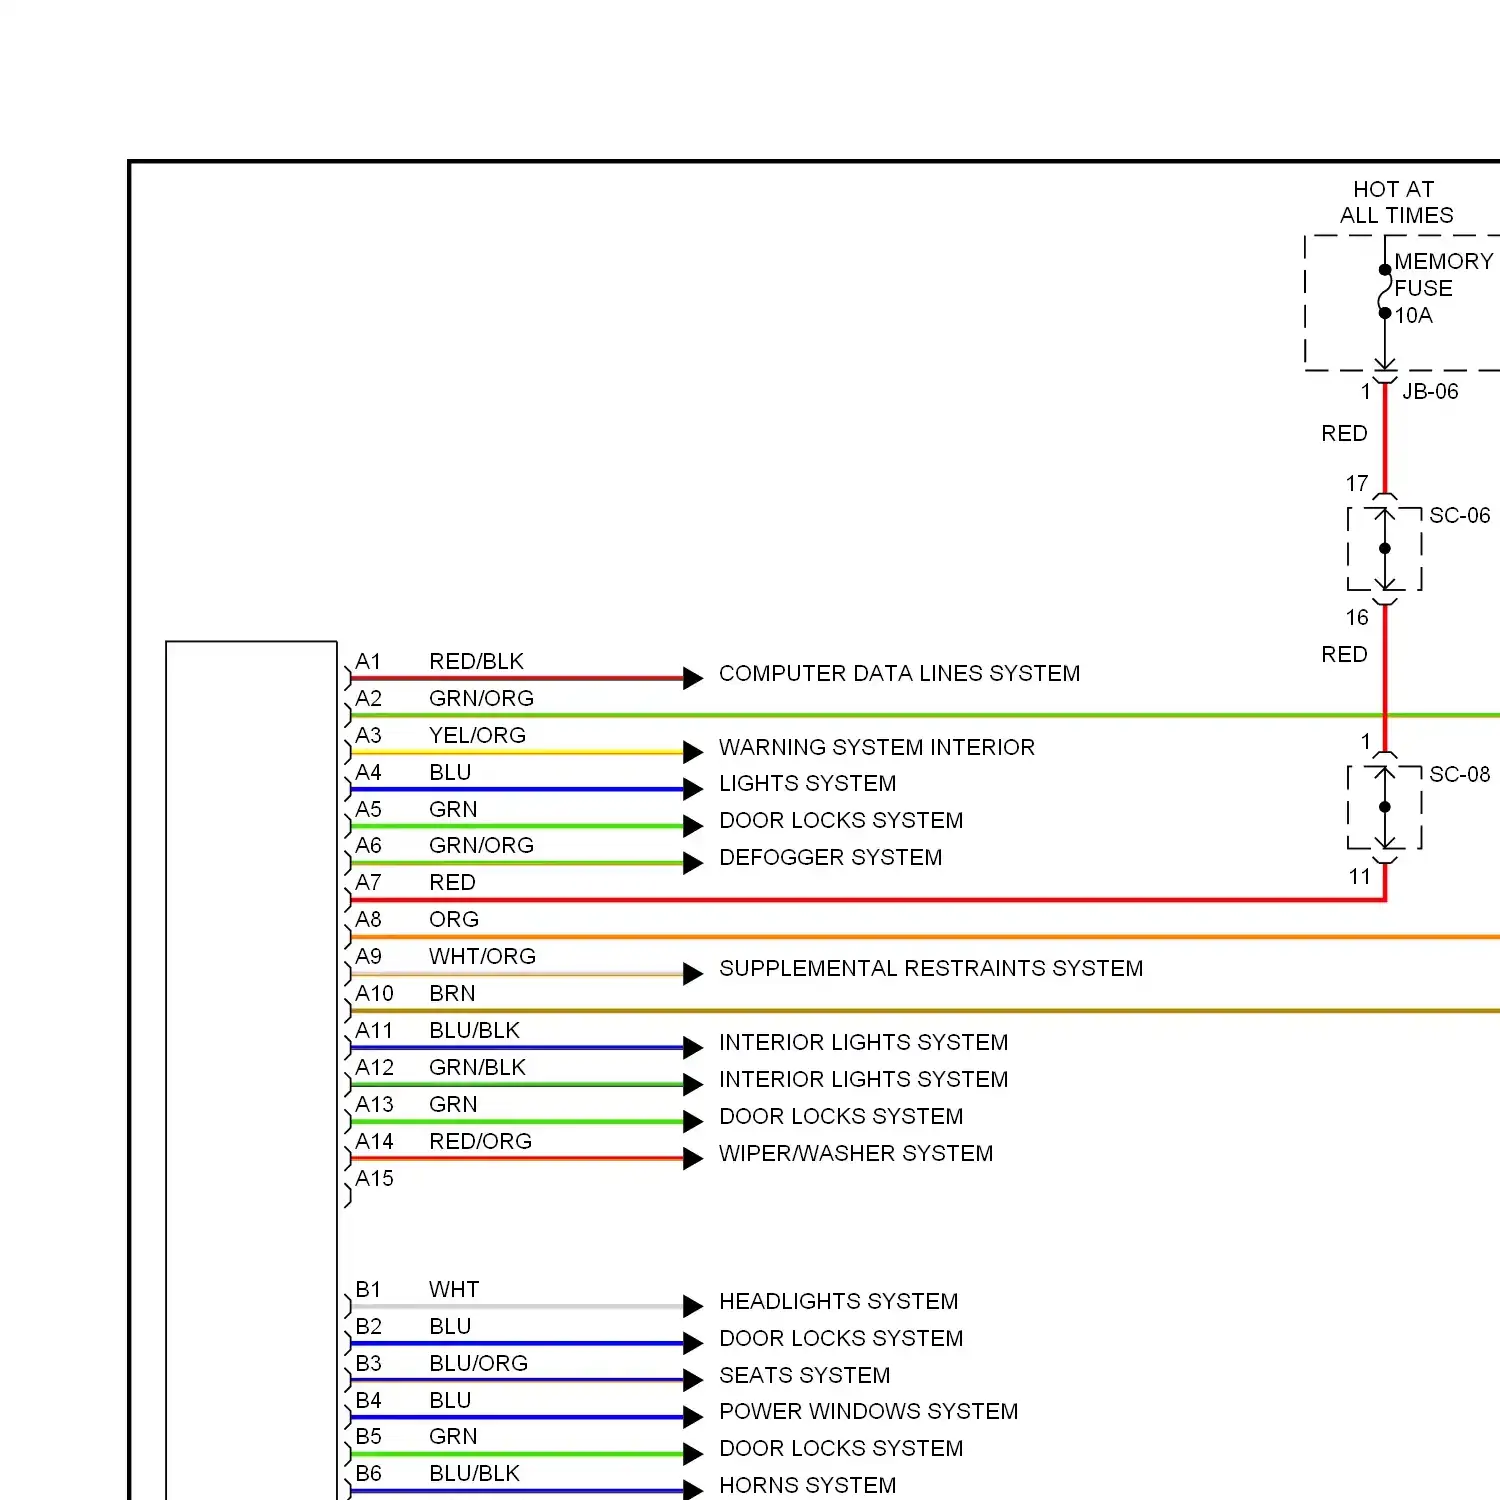Click the SC-06 connector label
The width and height of the screenshot is (1500, 1500).
pos(1459,515)
